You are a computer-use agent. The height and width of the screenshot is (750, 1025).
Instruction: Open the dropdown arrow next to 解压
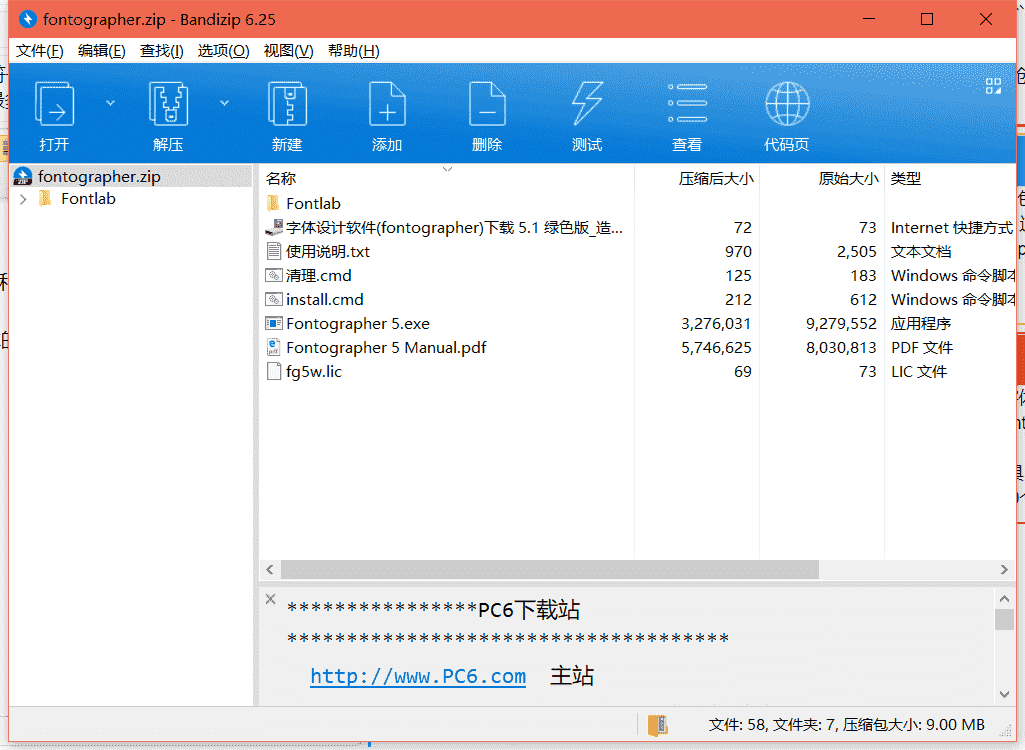[x=224, y=103]
